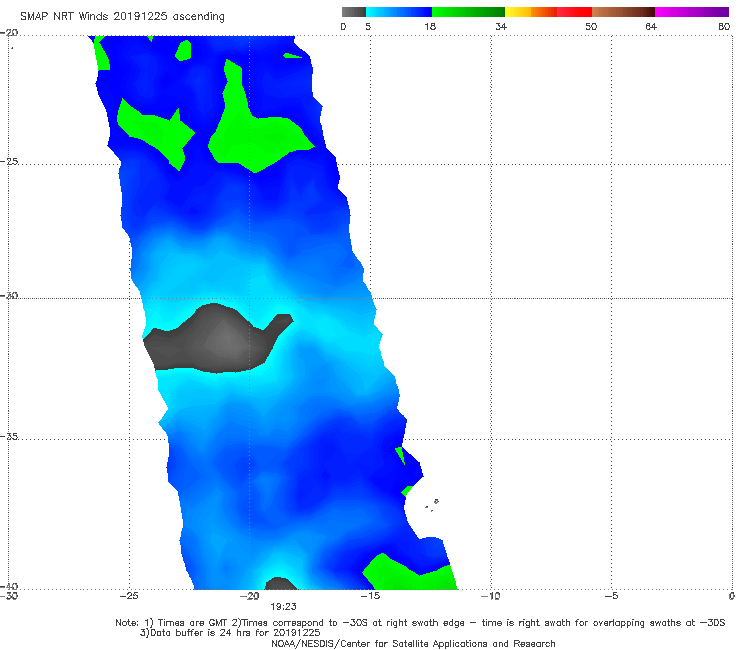
Task: Click the small island markers near -37S
Action: [432, 505]
